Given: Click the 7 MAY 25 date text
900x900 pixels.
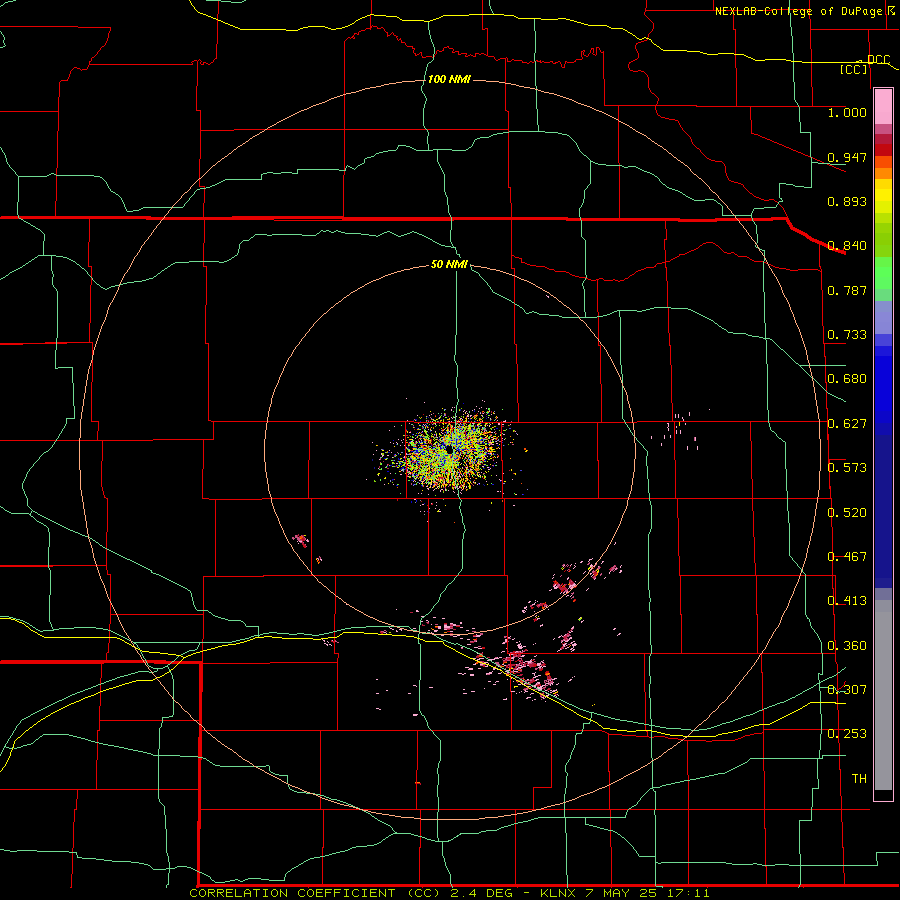Looking at the screenshot, I should pos(620,893).
